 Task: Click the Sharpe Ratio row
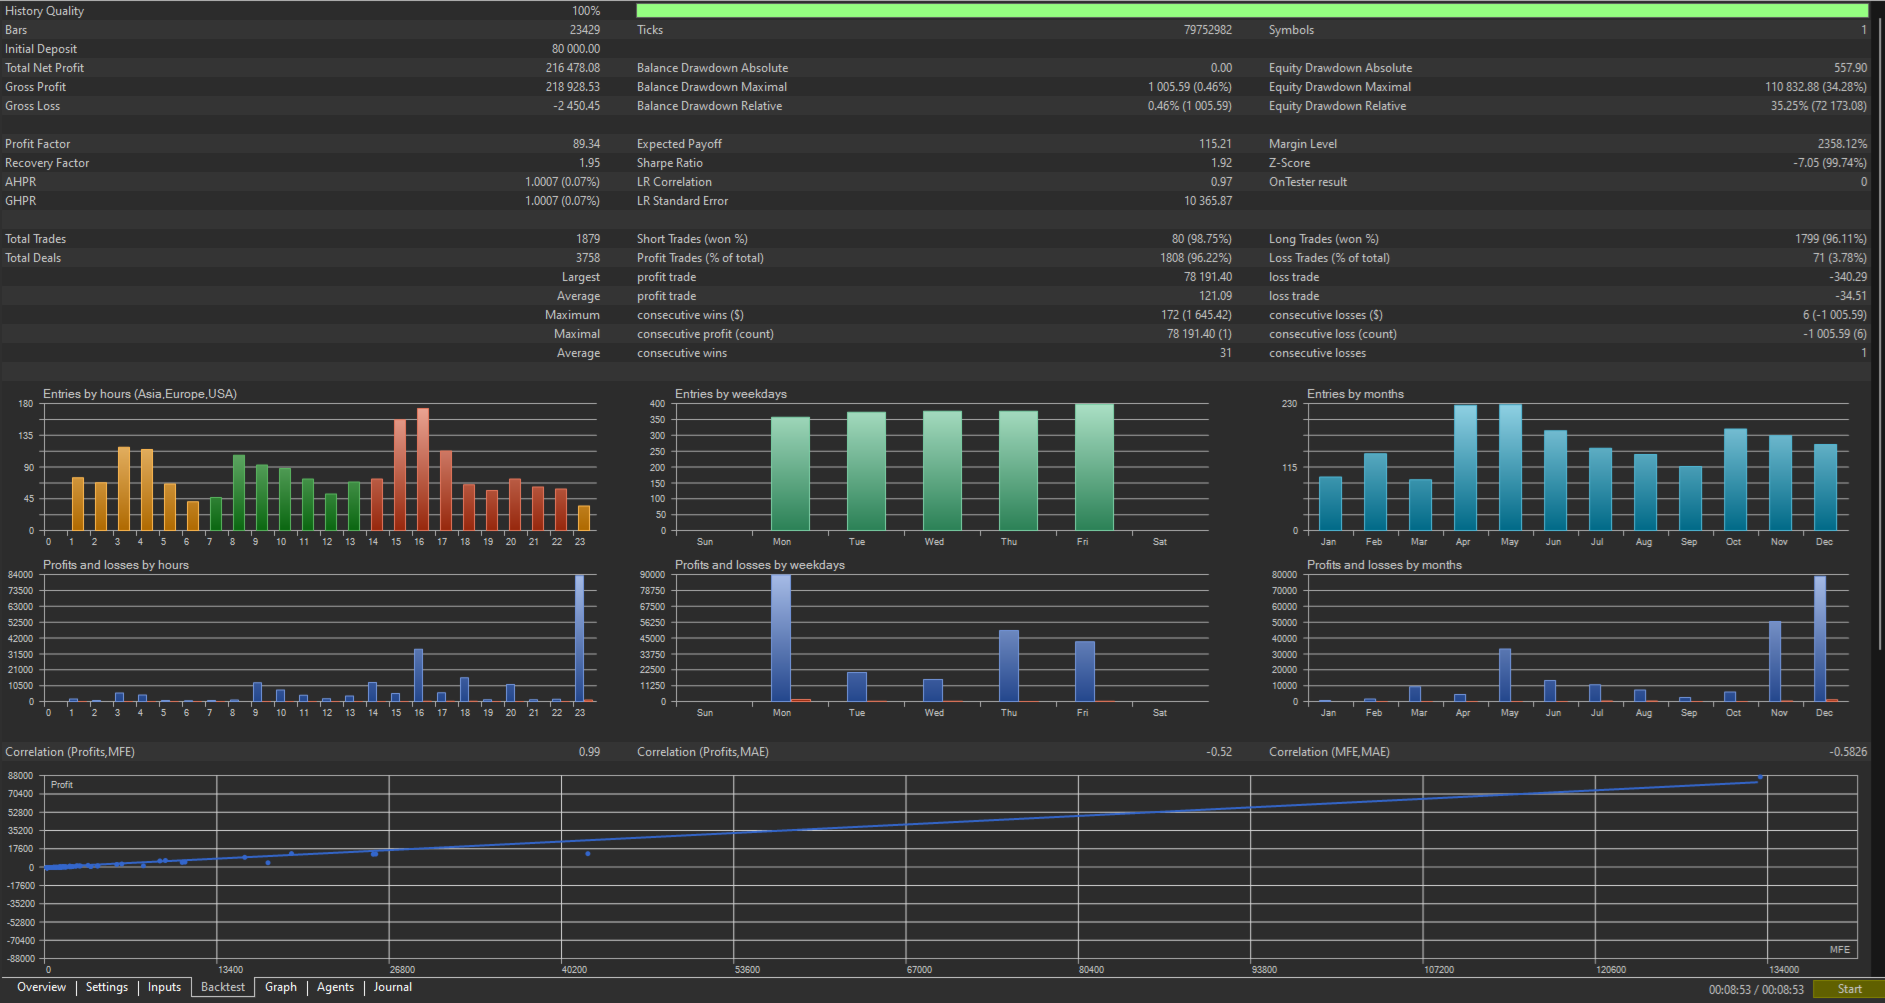[935, 163]
